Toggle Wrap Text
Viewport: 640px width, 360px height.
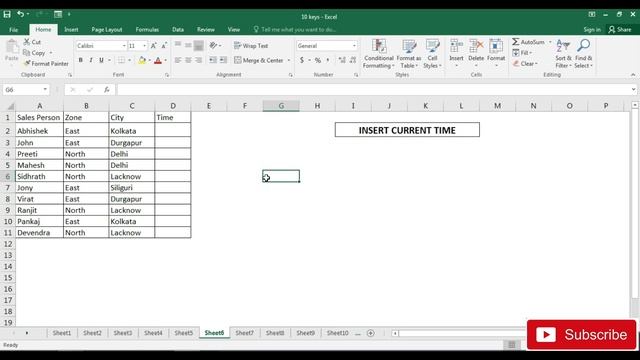pyautogui.click(x=251, y=46)
